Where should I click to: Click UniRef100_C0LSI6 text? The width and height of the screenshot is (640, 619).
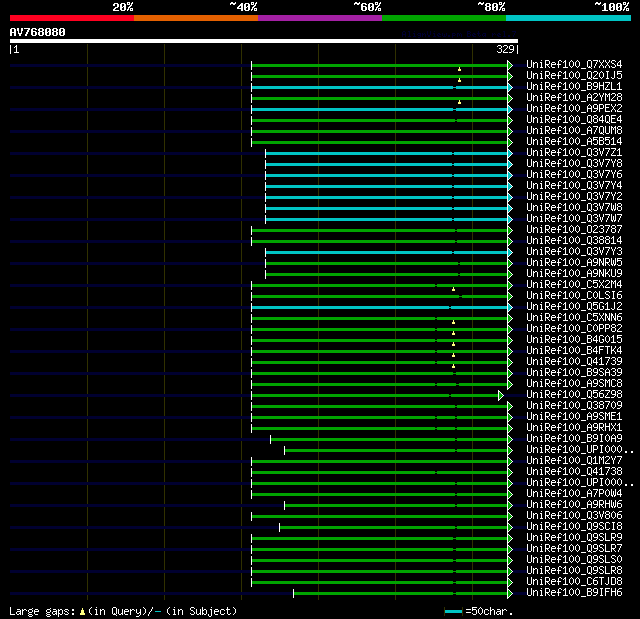coord(574,296)
